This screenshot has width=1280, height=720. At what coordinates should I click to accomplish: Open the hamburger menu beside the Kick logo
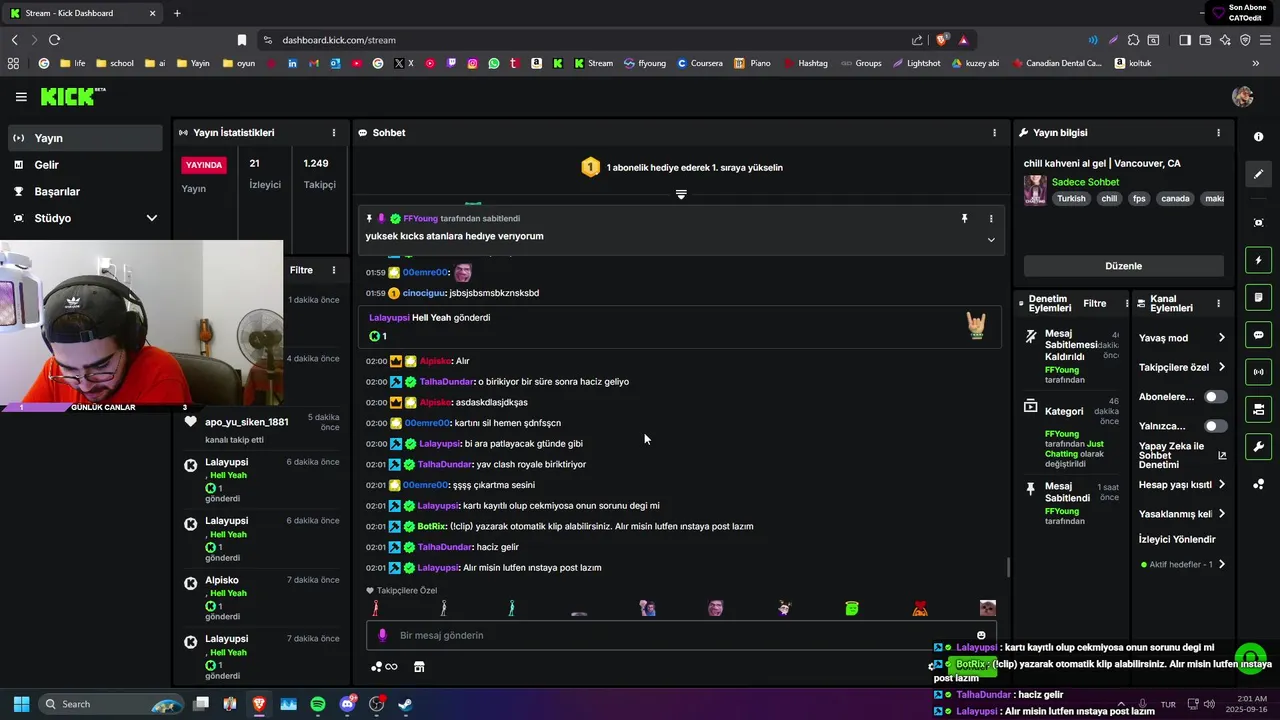(21, 97)
